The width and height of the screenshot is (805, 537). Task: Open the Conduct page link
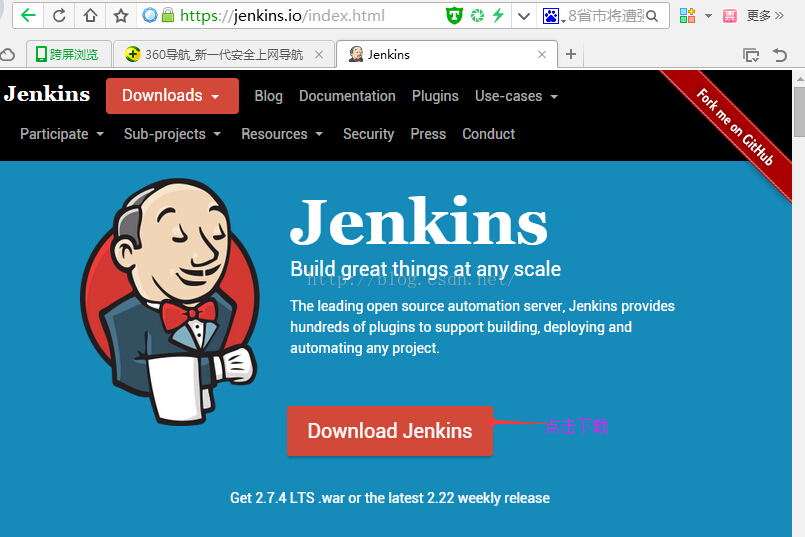point(488,134)
